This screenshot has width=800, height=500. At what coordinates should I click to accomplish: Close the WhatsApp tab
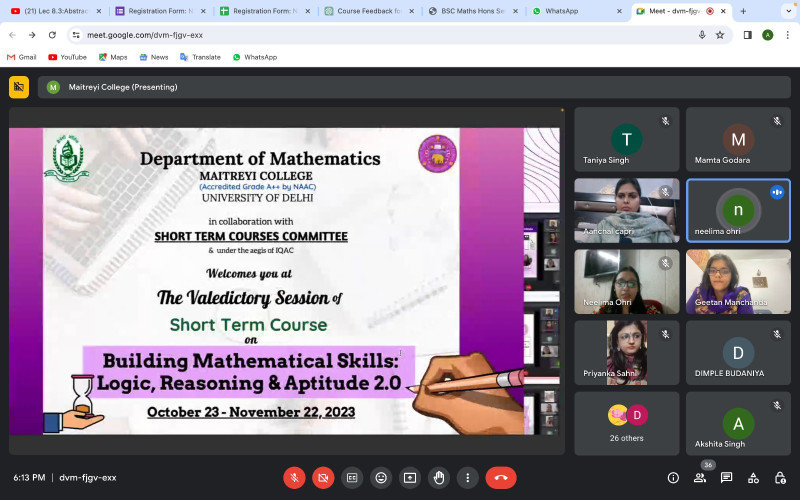pos(619,11)
